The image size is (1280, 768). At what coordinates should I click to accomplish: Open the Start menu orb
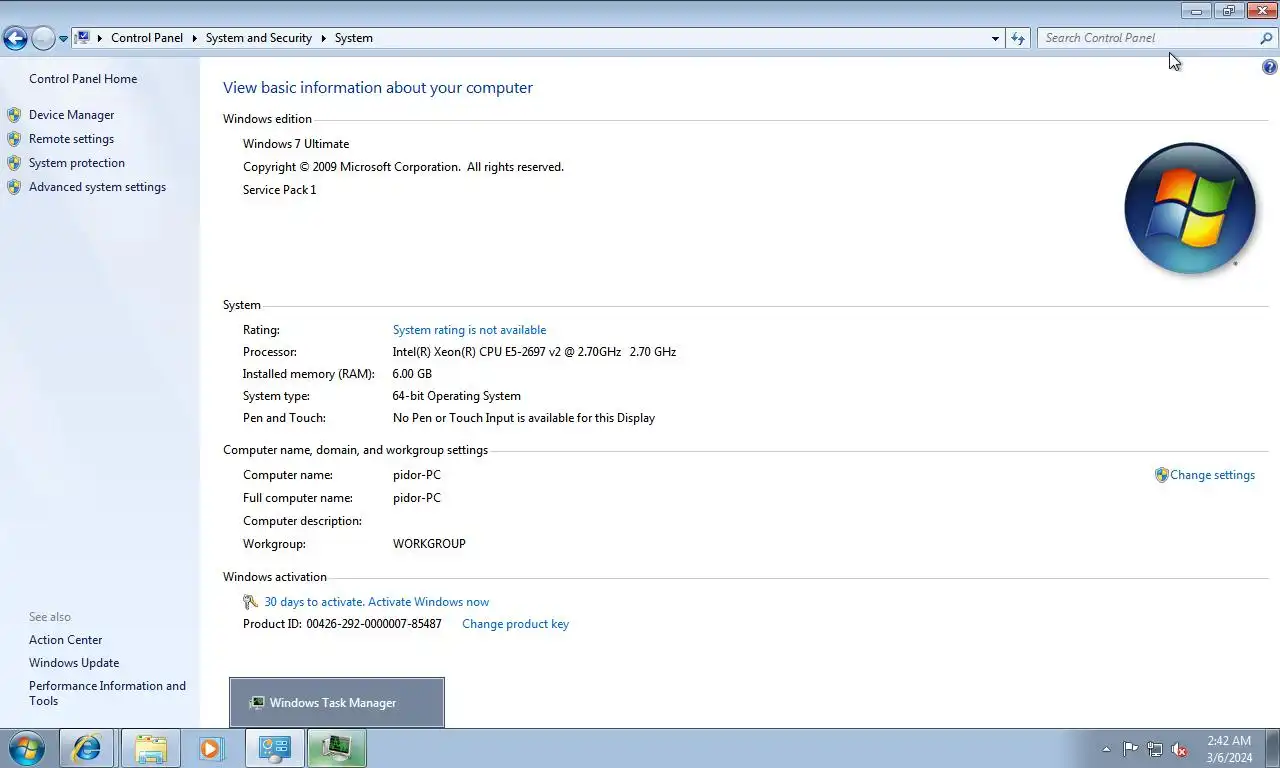[x=26, y=748]
